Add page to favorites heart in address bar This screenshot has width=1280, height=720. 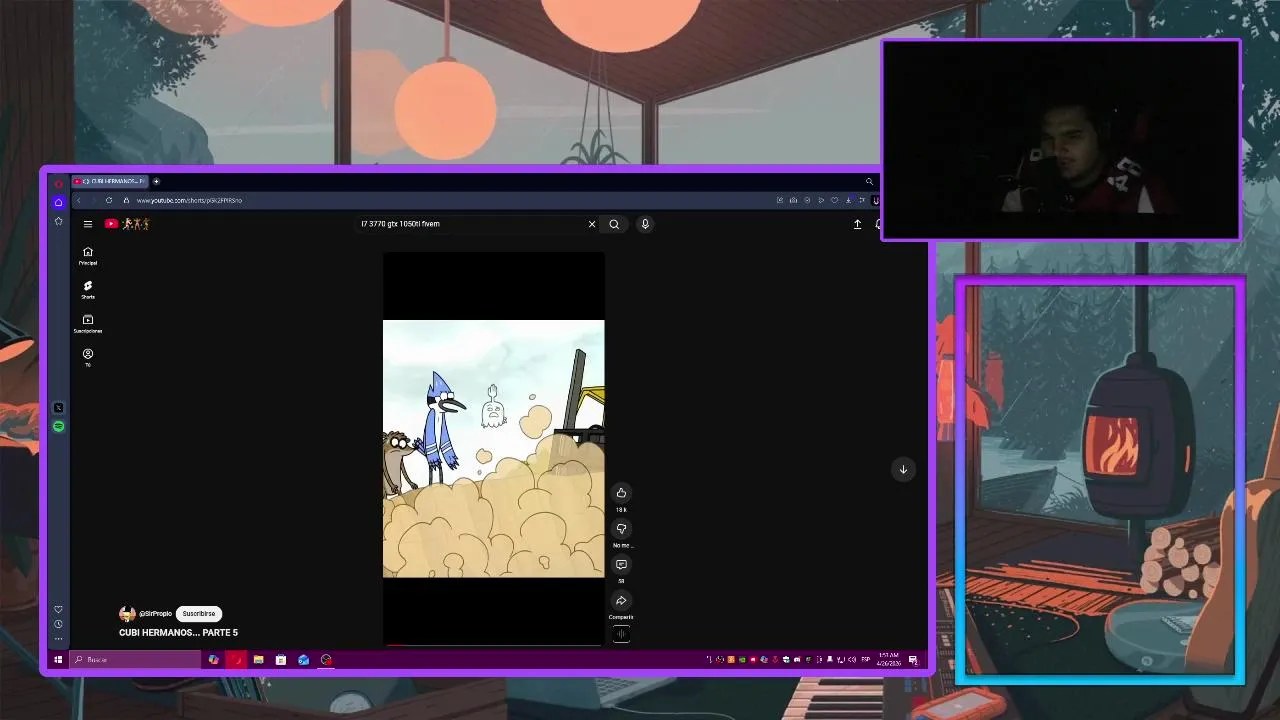[834, 200]
